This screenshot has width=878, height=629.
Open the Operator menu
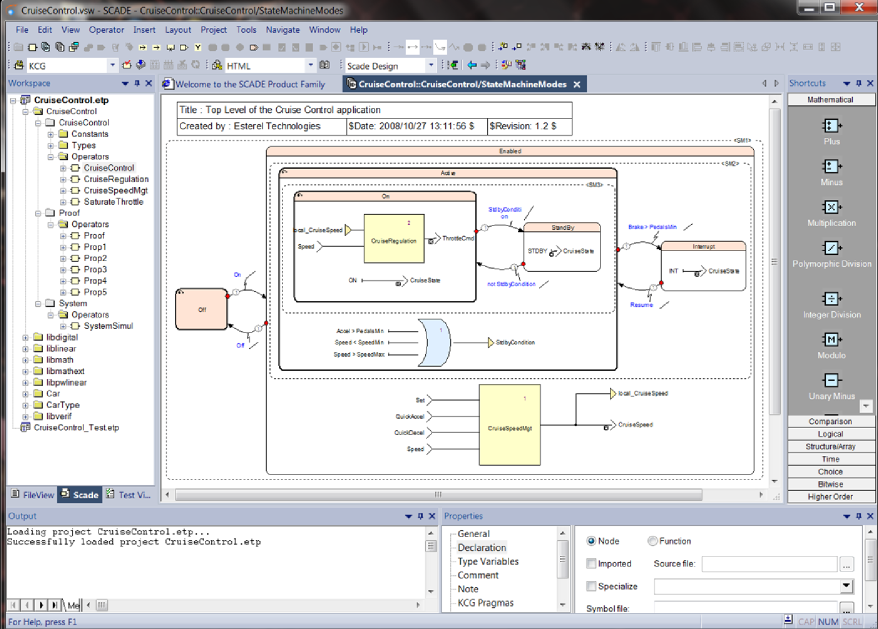point(106,30)
